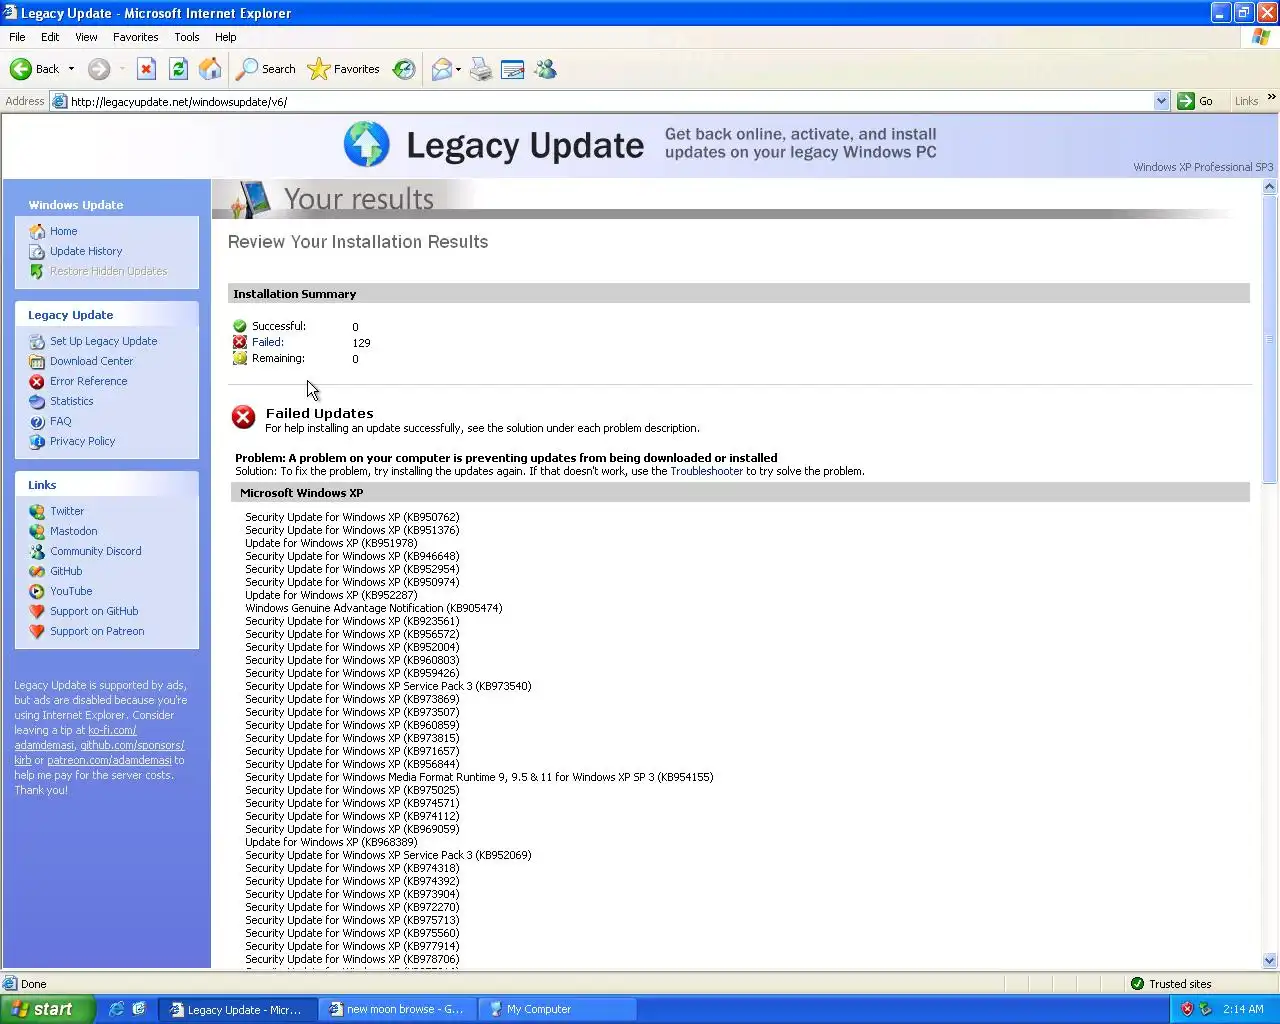Click the page scrollbar down arrow
Screen dimensions: 1280x1024
1270,961
